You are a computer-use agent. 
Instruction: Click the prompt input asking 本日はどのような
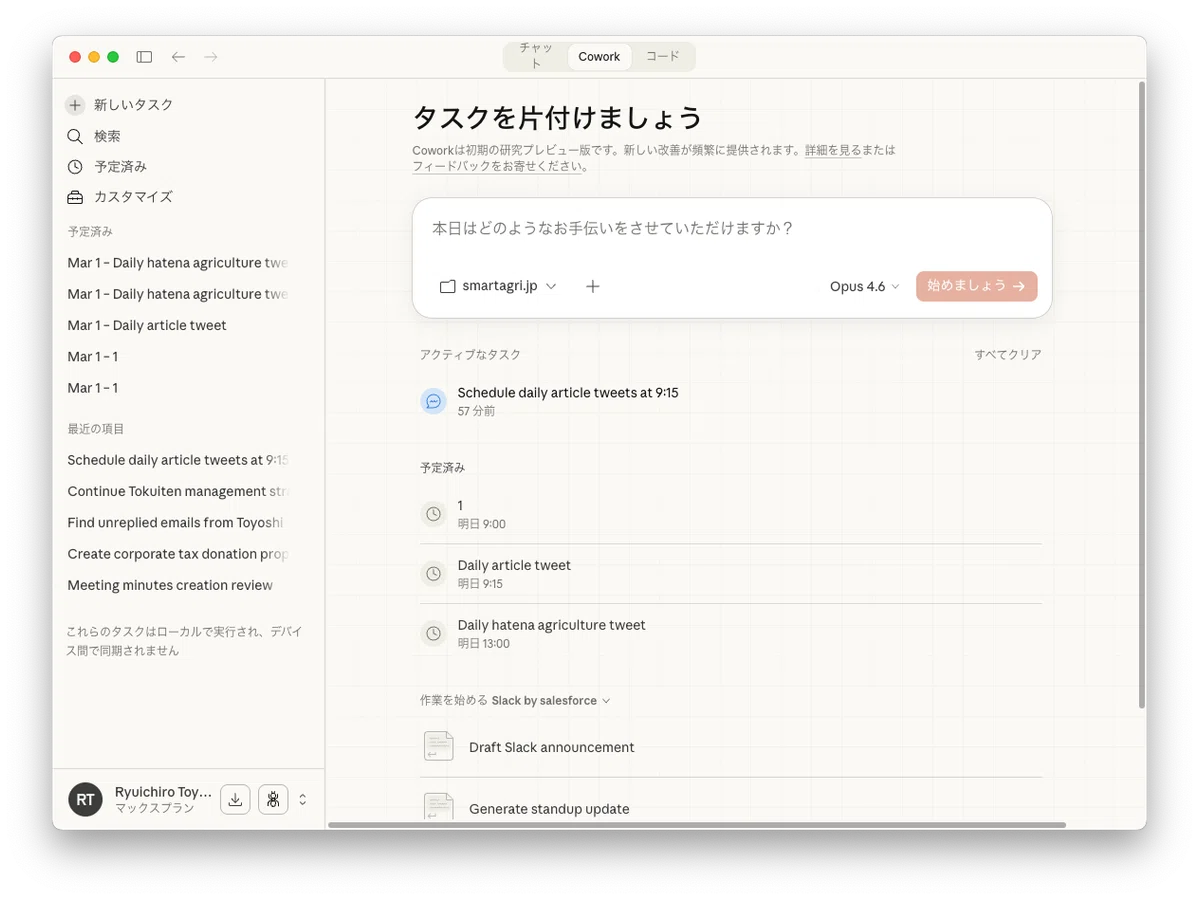click(x=732, y=229)
